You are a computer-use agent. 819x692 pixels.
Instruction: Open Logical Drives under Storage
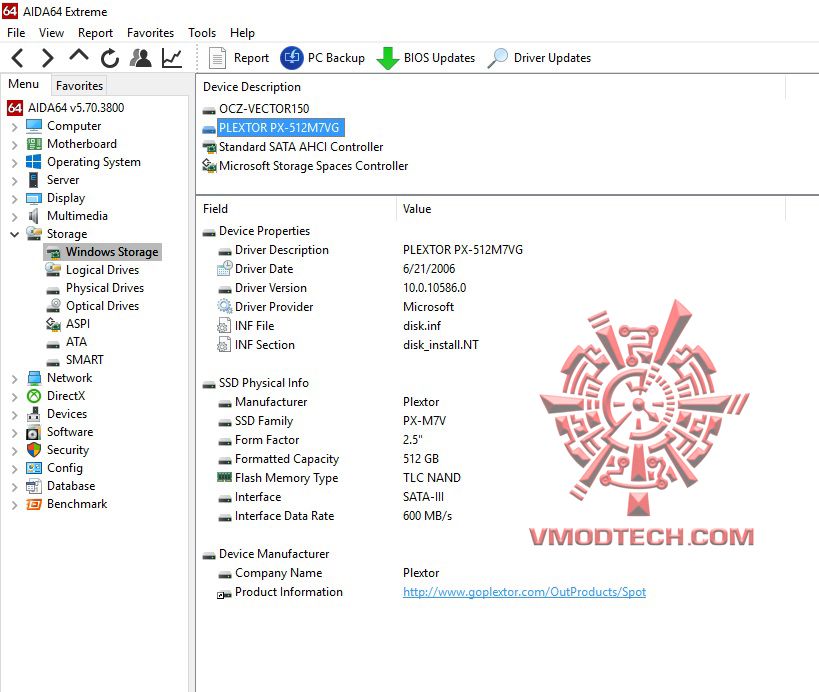tap(102, 270)
